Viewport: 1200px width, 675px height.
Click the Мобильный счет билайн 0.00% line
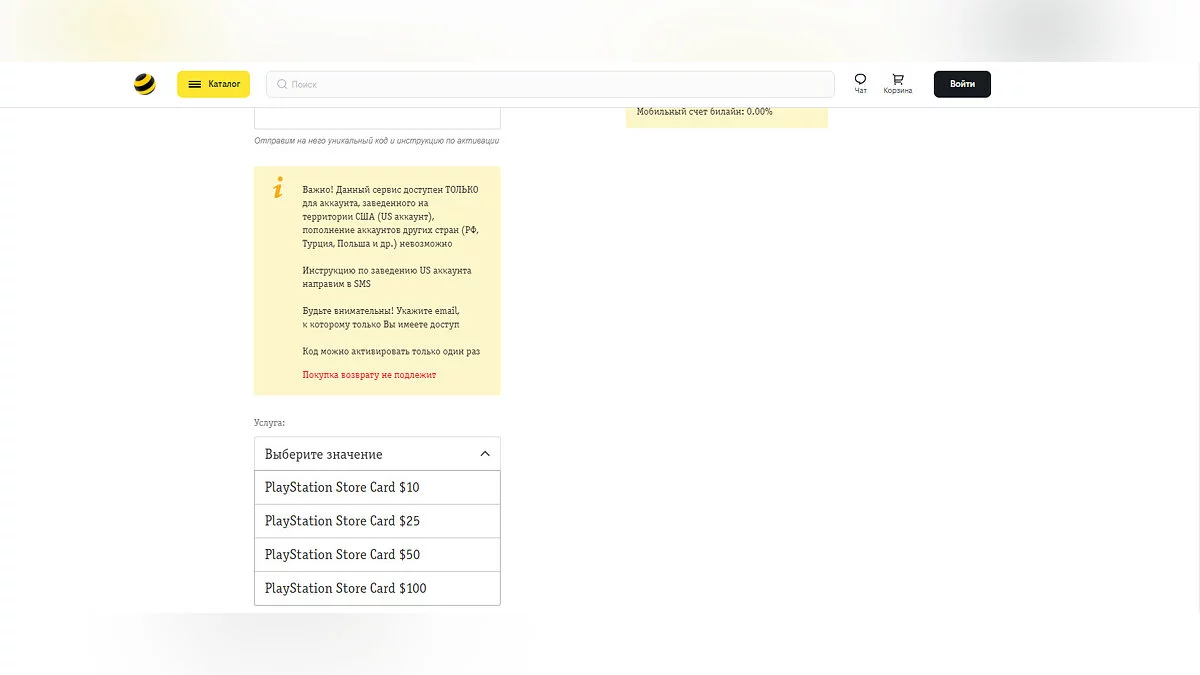point(704,112)
